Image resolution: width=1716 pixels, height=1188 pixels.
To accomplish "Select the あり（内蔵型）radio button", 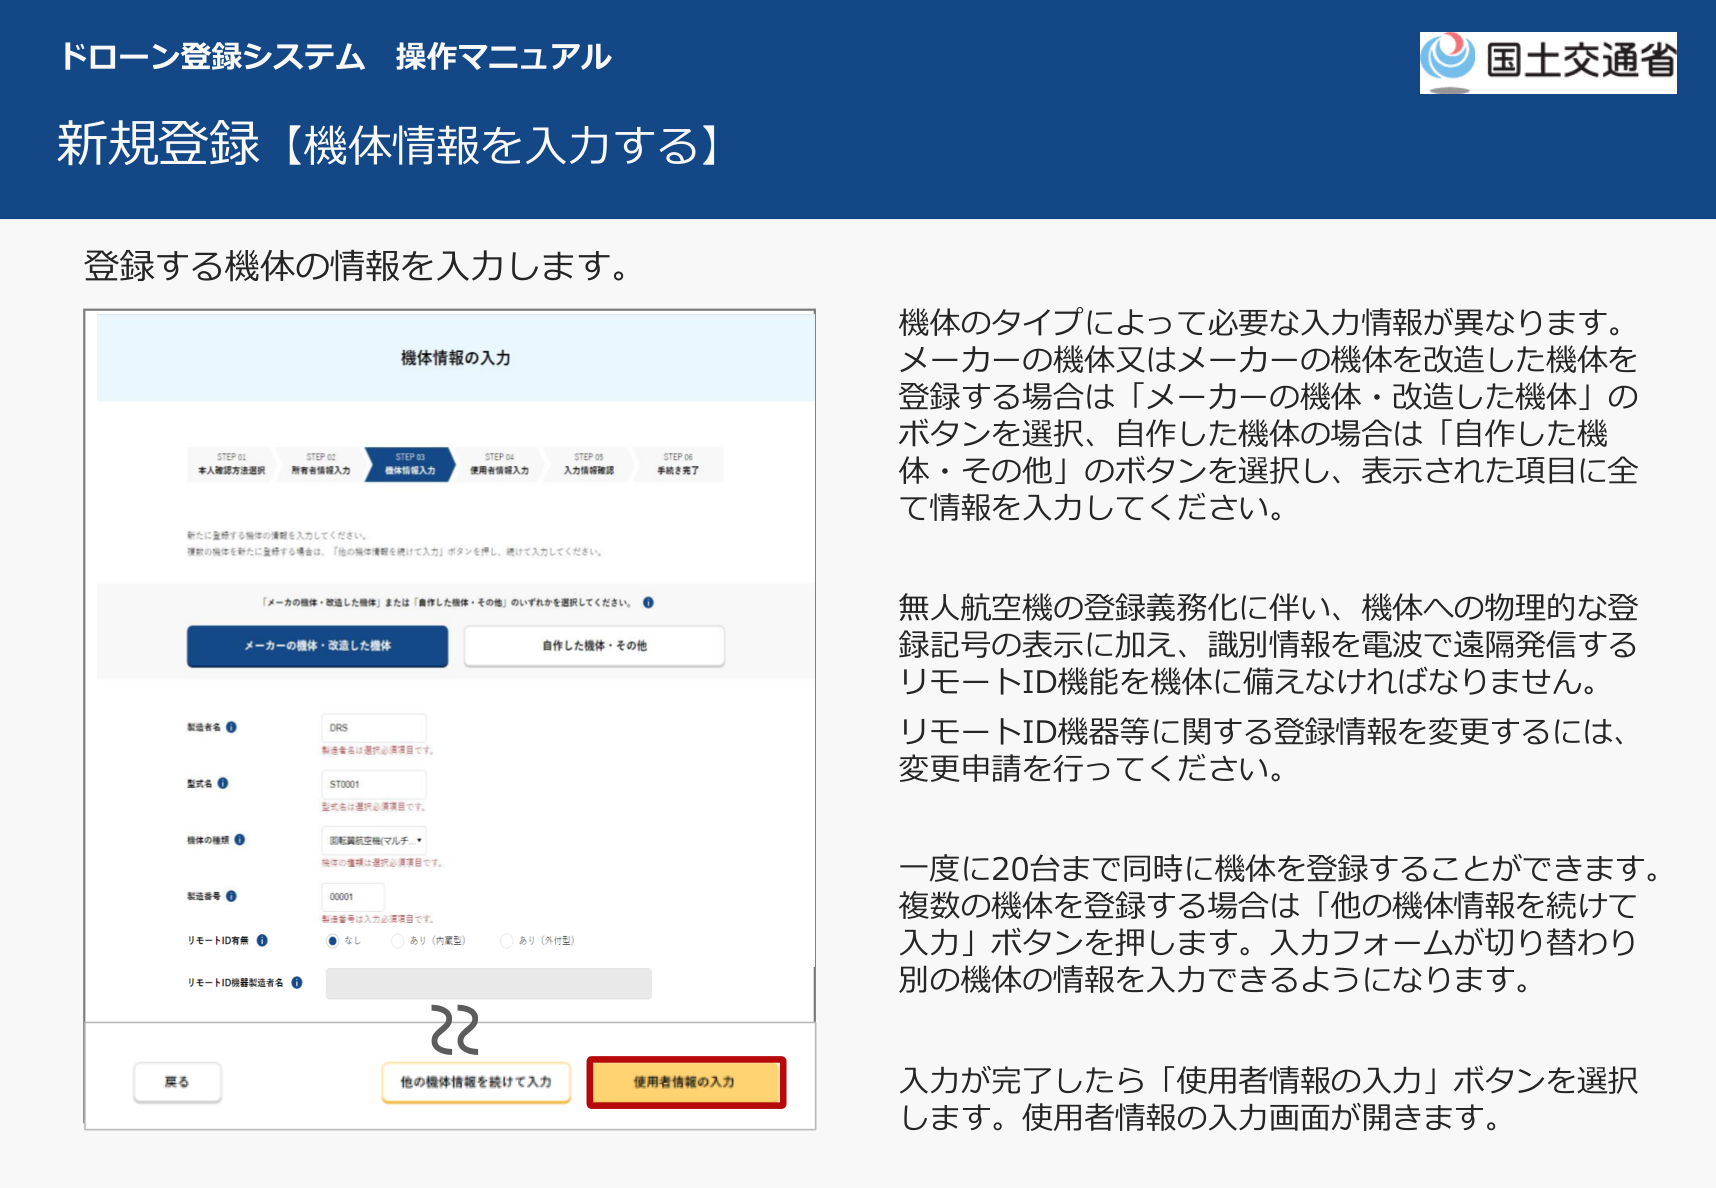I will point(398,940).
